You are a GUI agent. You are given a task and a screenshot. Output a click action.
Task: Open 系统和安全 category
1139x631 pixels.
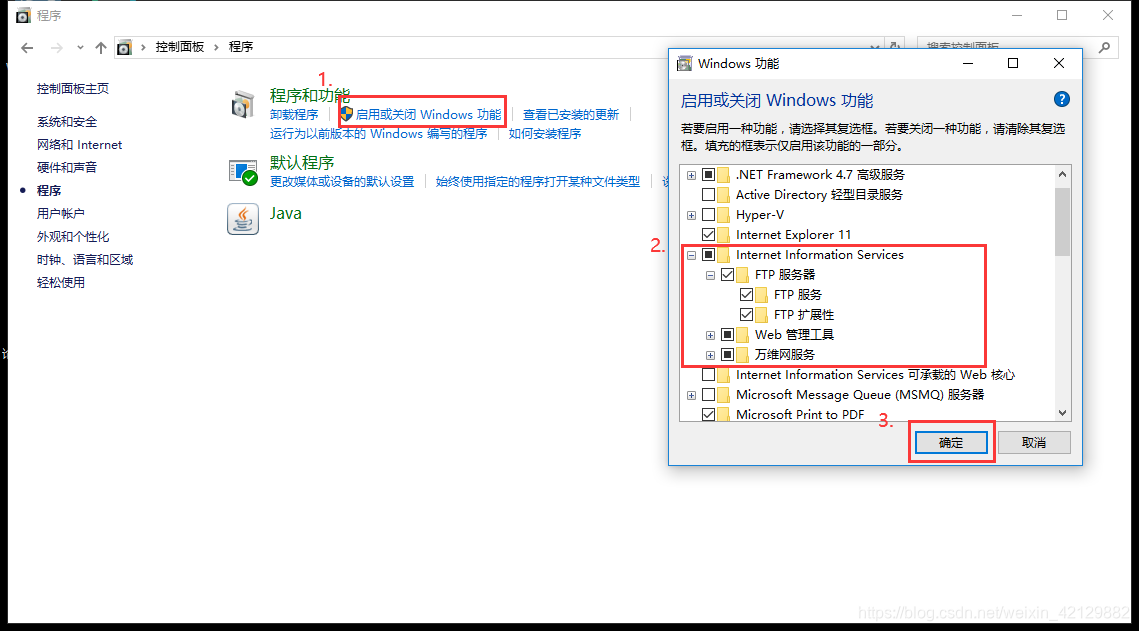[x=67, y=121]
